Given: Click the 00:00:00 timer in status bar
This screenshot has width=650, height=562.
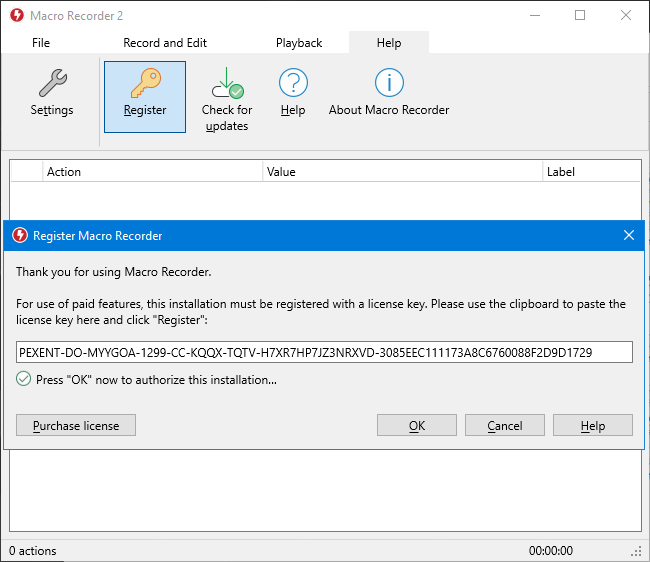Looking at the screenshot, I should (x=551, y=551).
